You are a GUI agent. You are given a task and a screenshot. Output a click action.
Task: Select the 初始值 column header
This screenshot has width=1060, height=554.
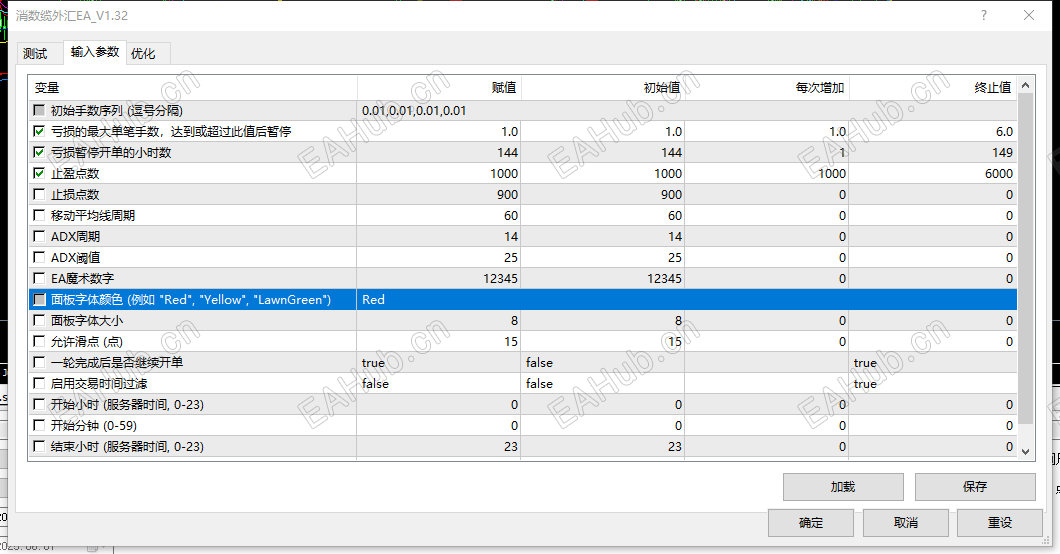coord(603,87)
